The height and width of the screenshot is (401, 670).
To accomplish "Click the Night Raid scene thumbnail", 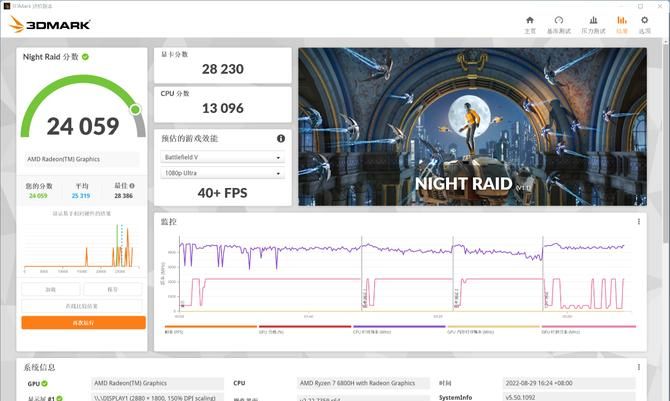I will tap(472, 127).
